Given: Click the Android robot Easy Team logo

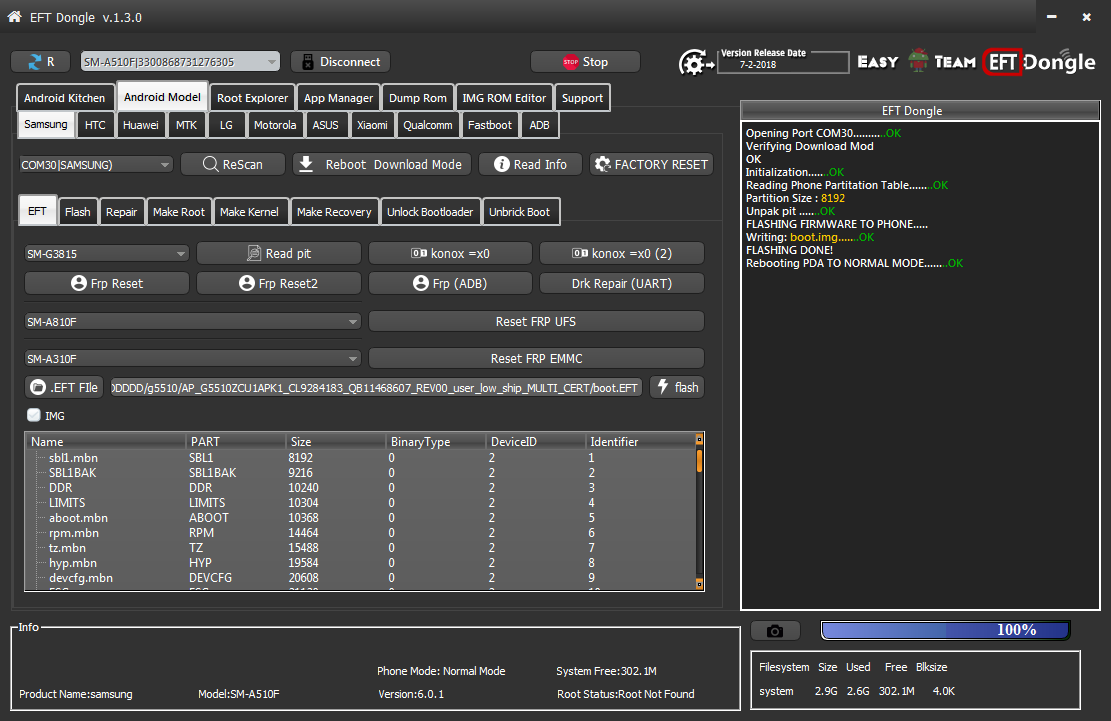Looking at the screenshot, I should [x=918, y=62].
